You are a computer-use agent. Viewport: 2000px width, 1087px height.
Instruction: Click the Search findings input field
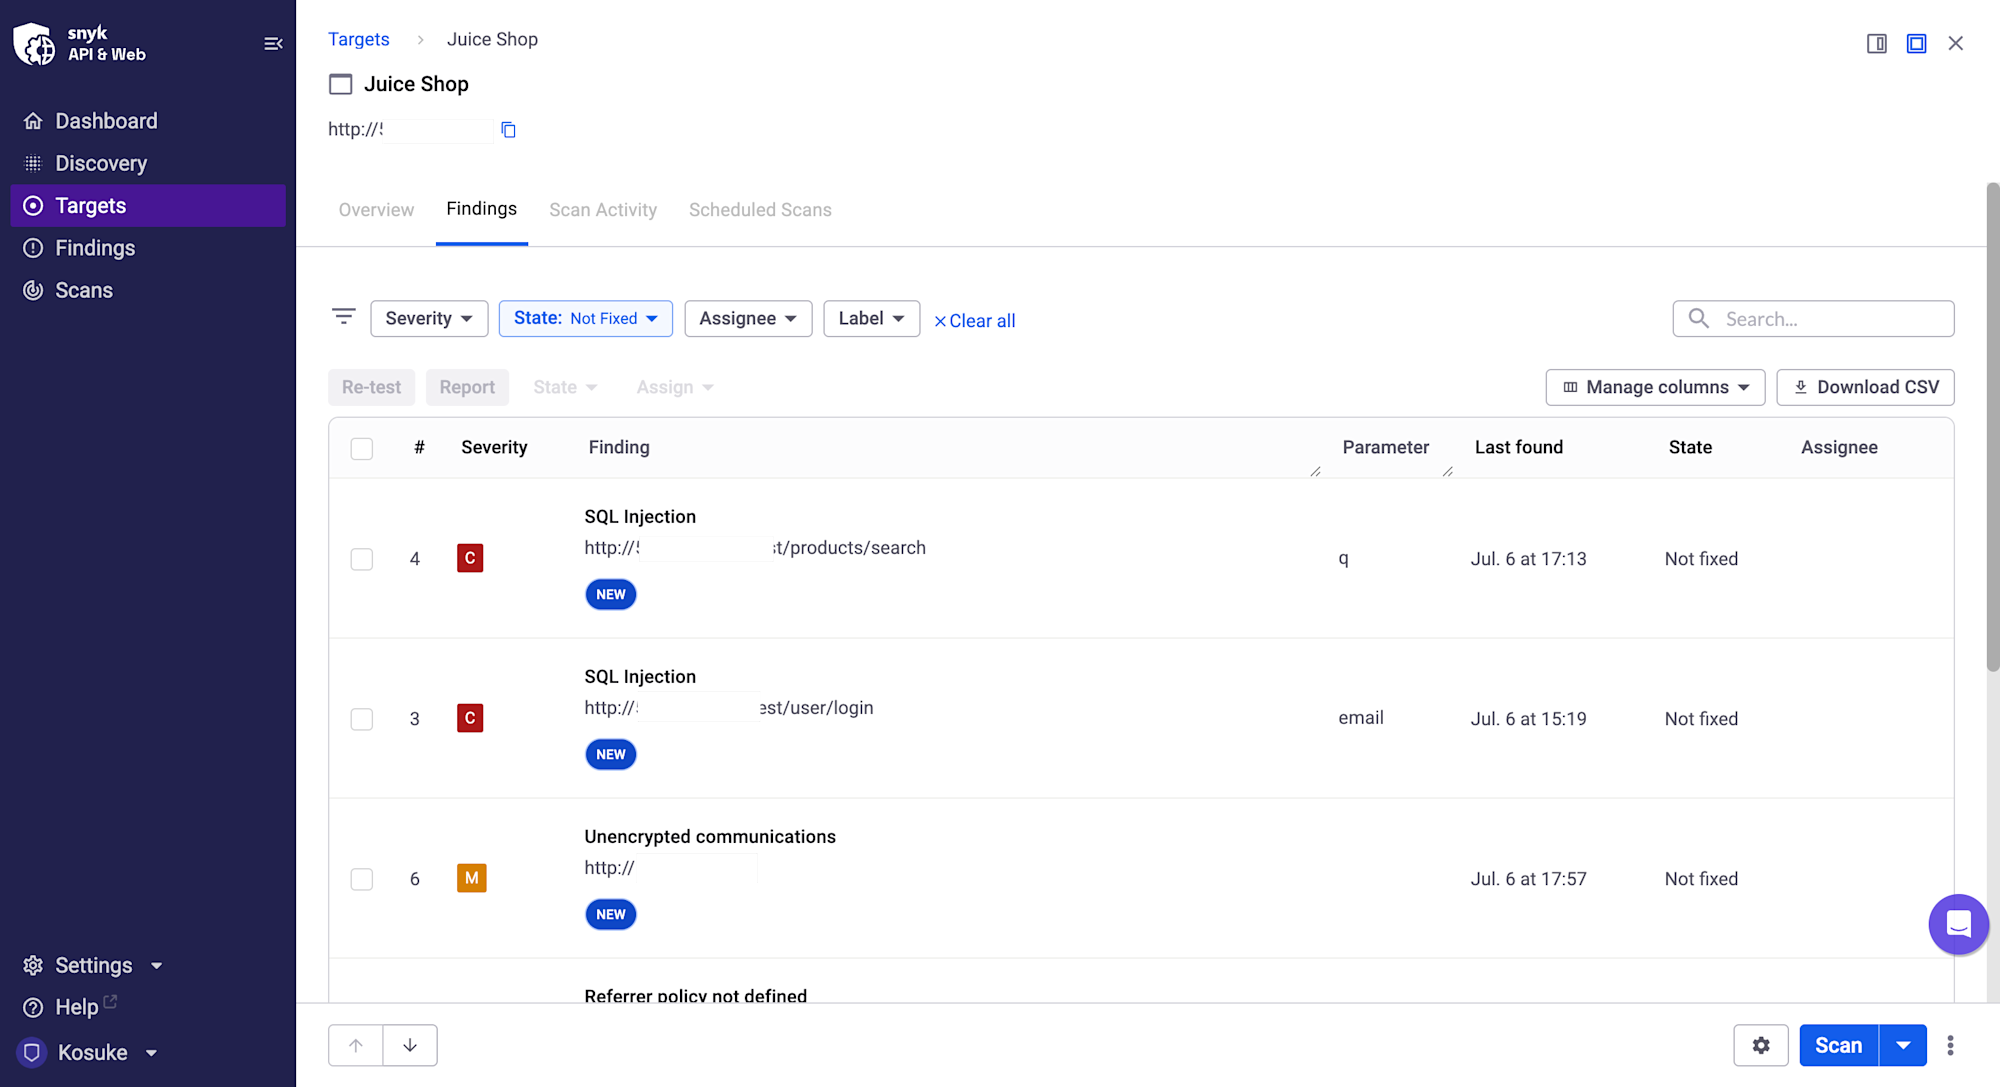1813,319
